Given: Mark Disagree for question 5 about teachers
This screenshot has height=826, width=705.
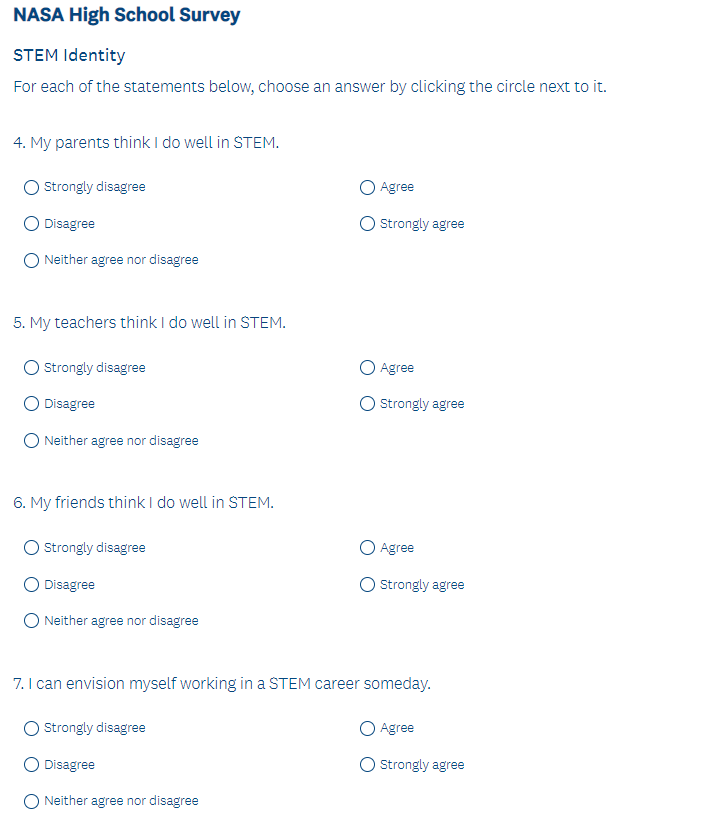Looking at the screenshot, I should 32,404.
